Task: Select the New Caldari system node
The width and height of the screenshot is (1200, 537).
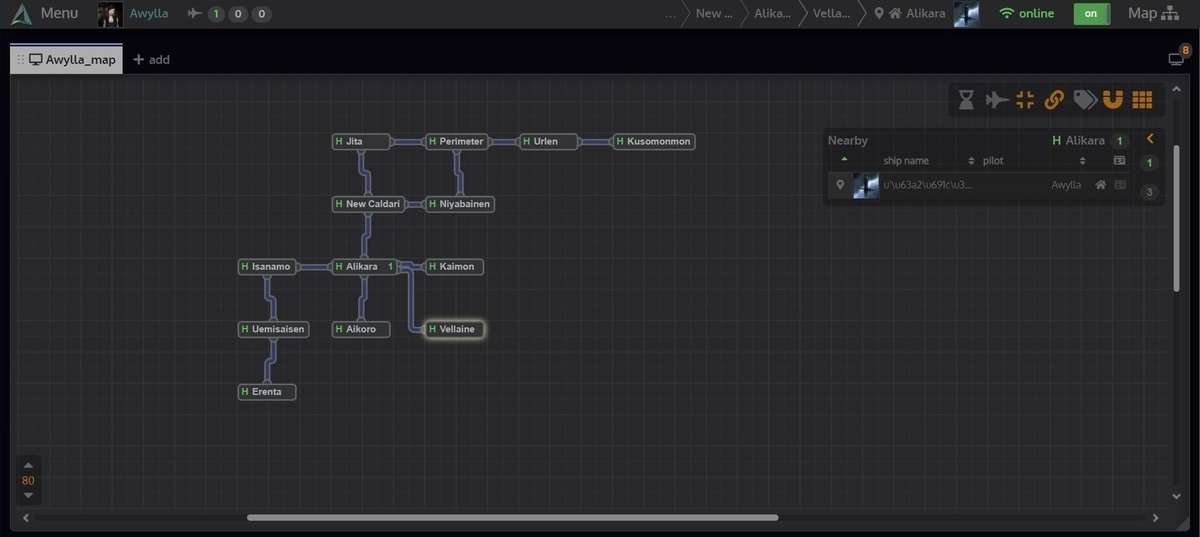Action: 368,204
